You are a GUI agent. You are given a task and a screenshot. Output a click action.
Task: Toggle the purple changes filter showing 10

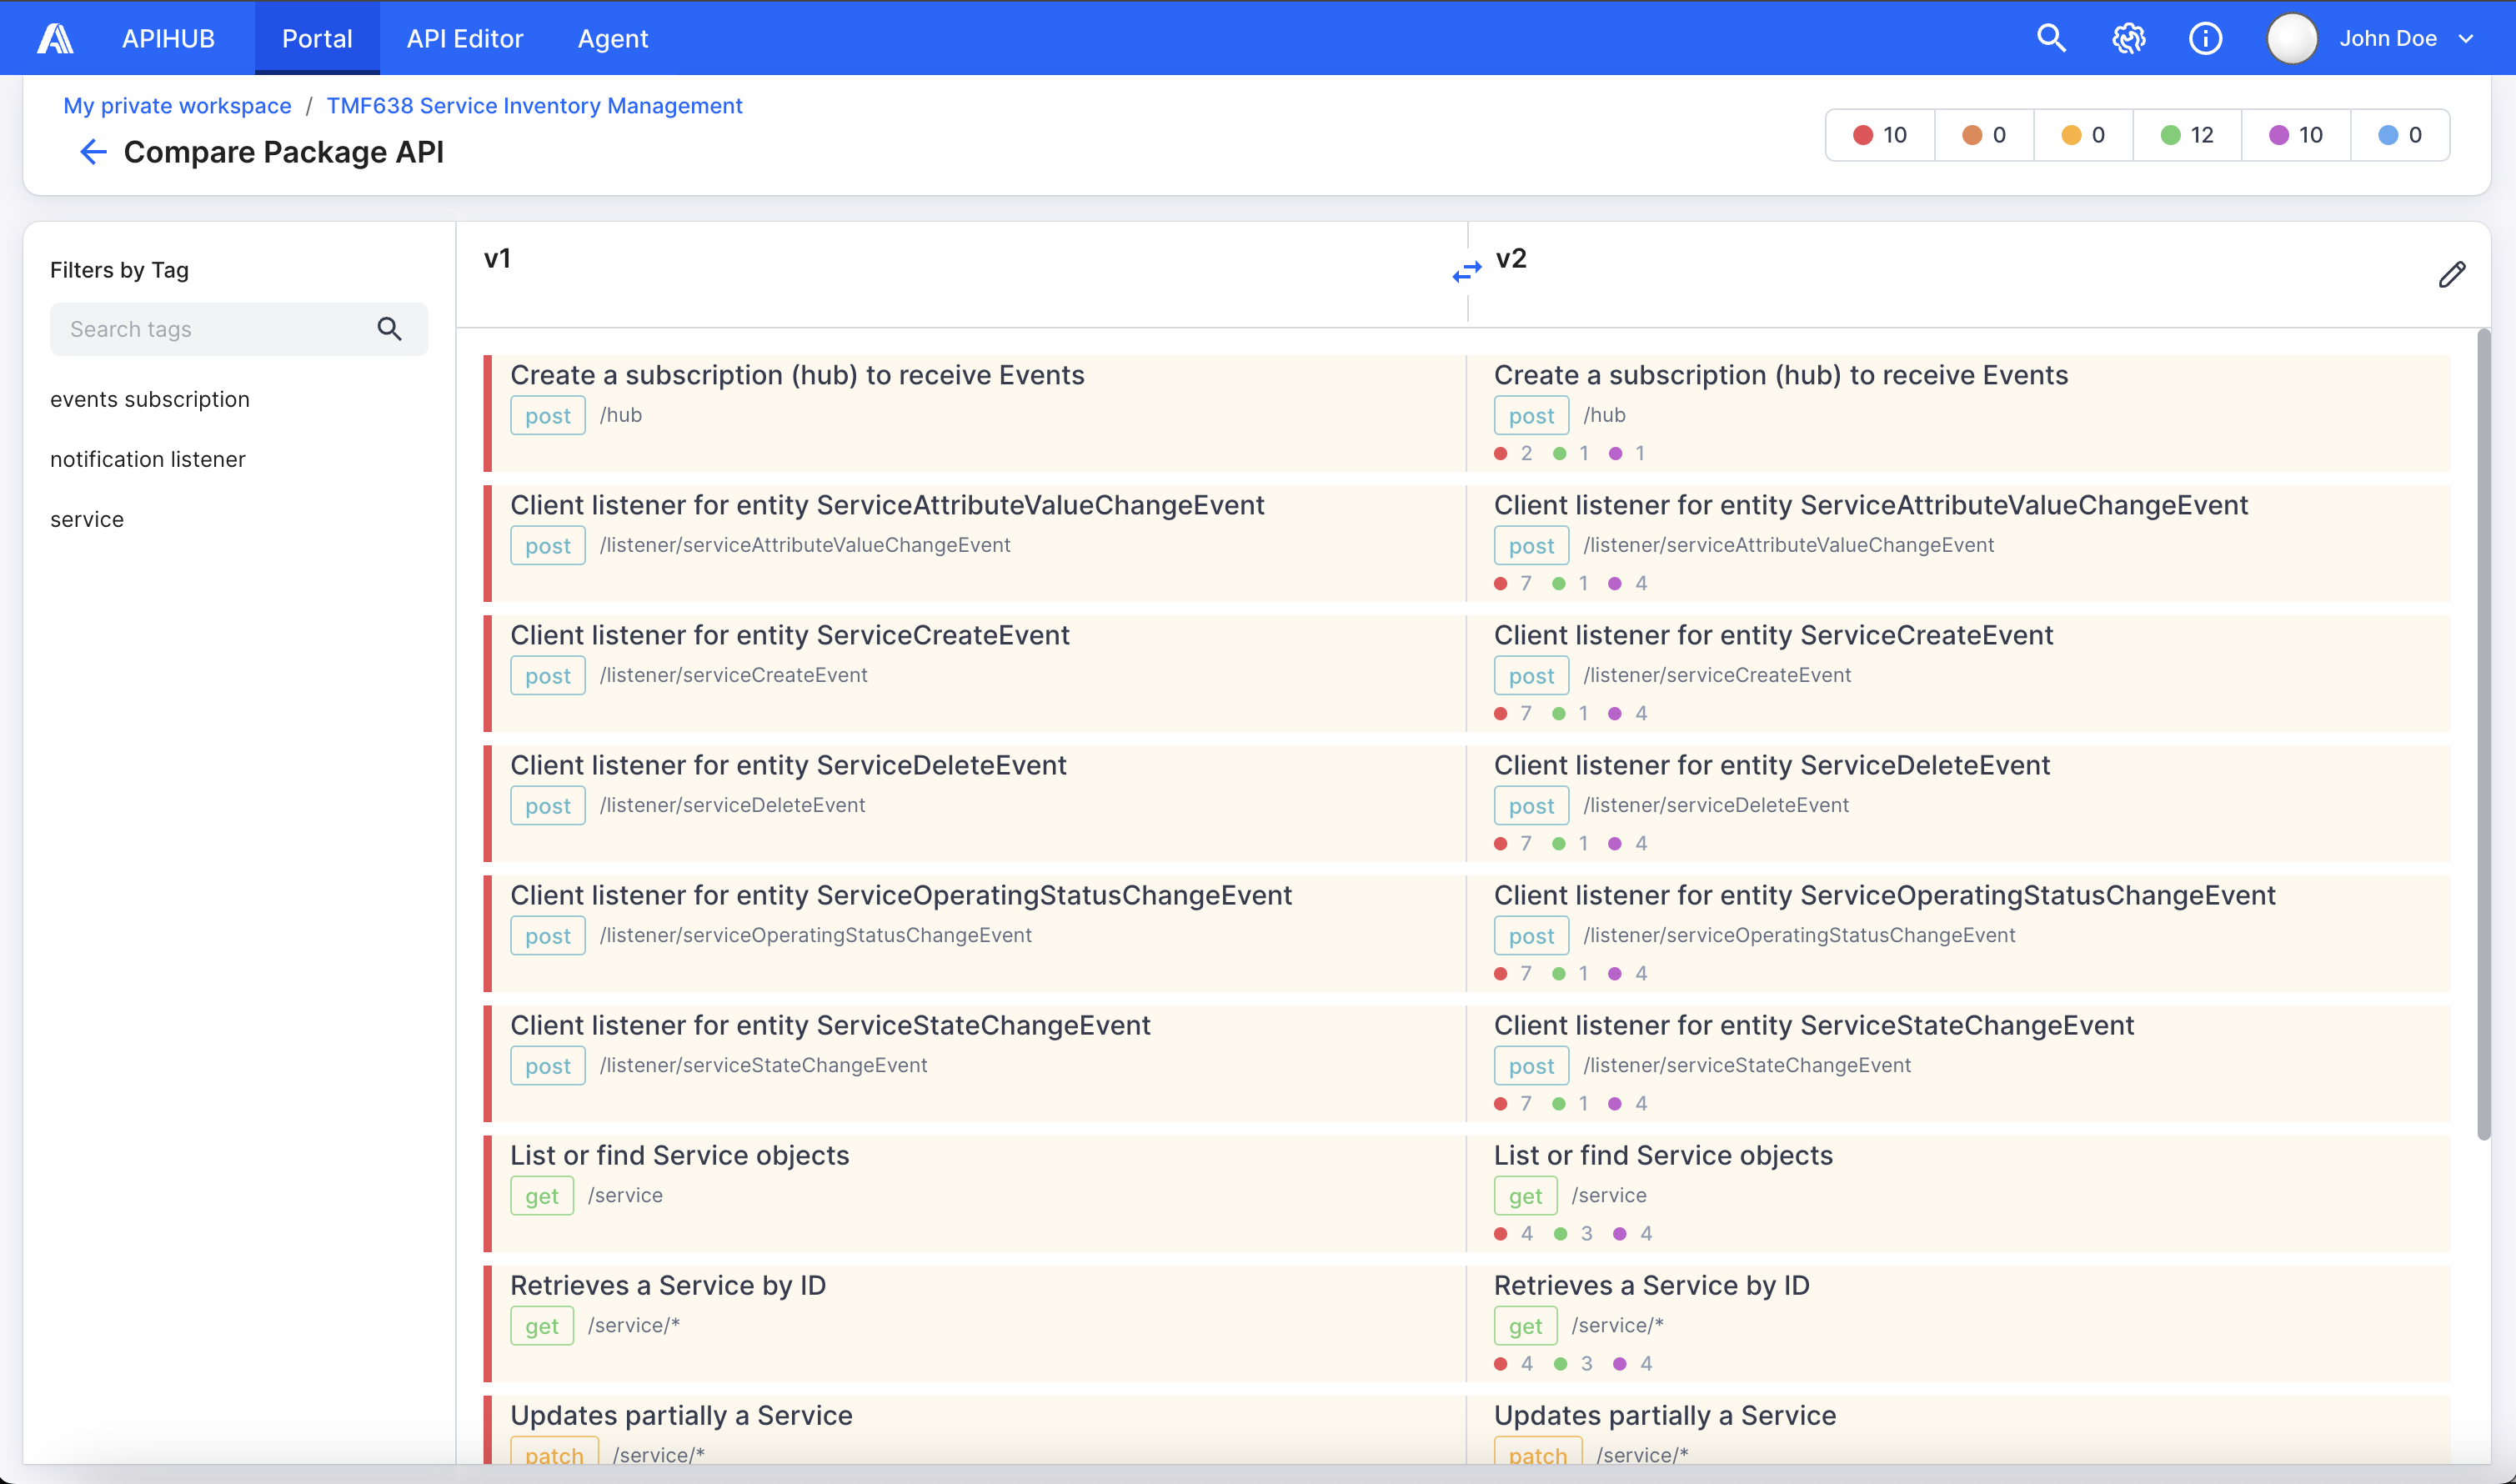[x=2296, y=135]
